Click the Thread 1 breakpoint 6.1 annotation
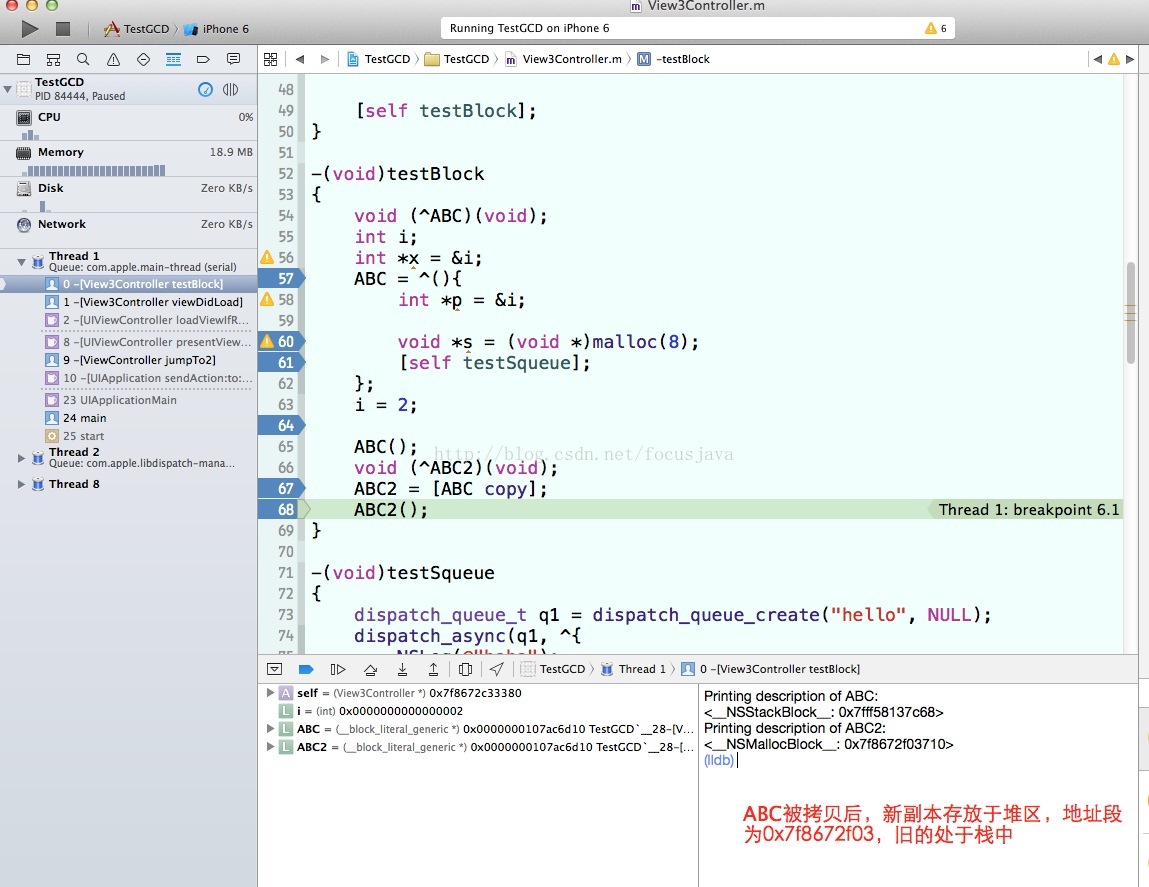 1029,510
